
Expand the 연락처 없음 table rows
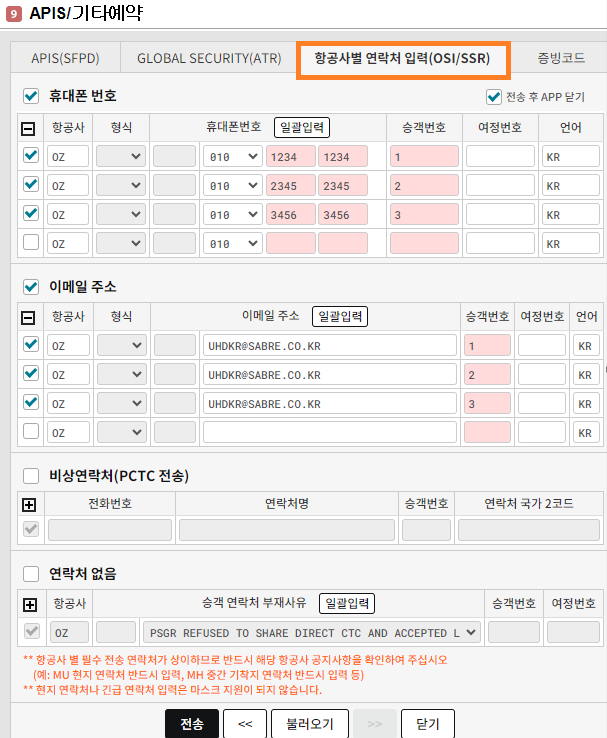coord(30,604)
